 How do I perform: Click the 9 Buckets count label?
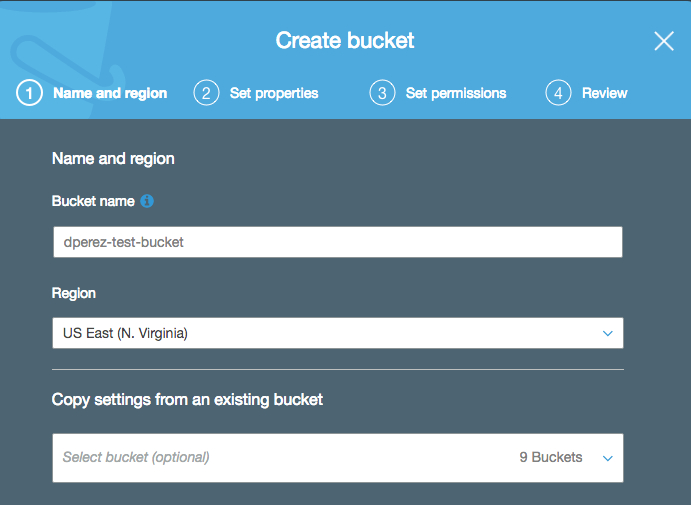pos(551,457)
